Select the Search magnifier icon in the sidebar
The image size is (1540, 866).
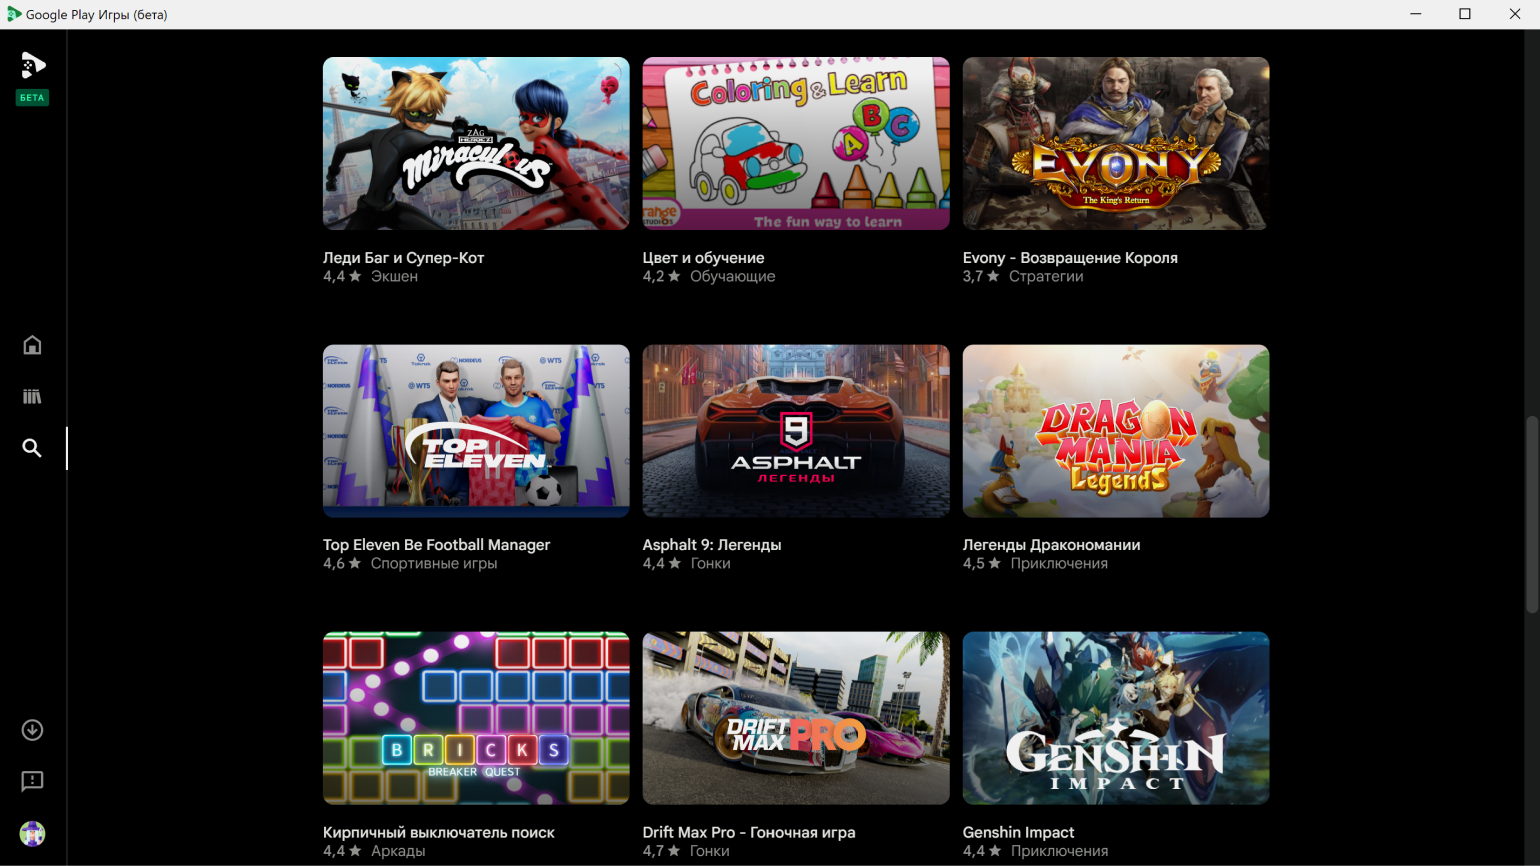[x=32, y=448]
